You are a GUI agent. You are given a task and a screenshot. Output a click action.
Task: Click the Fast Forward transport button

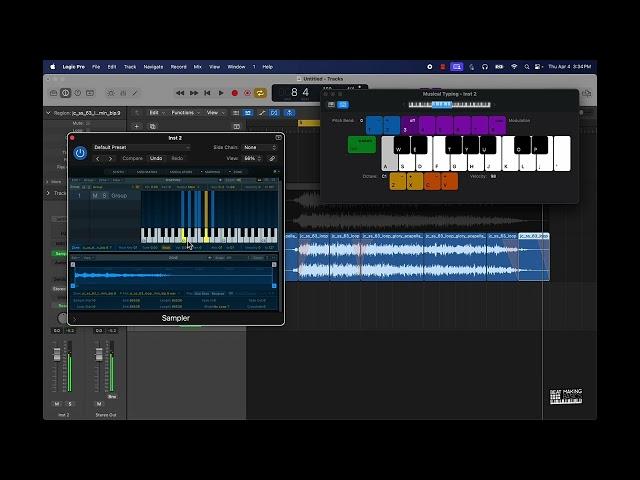(x=193, y=93)
